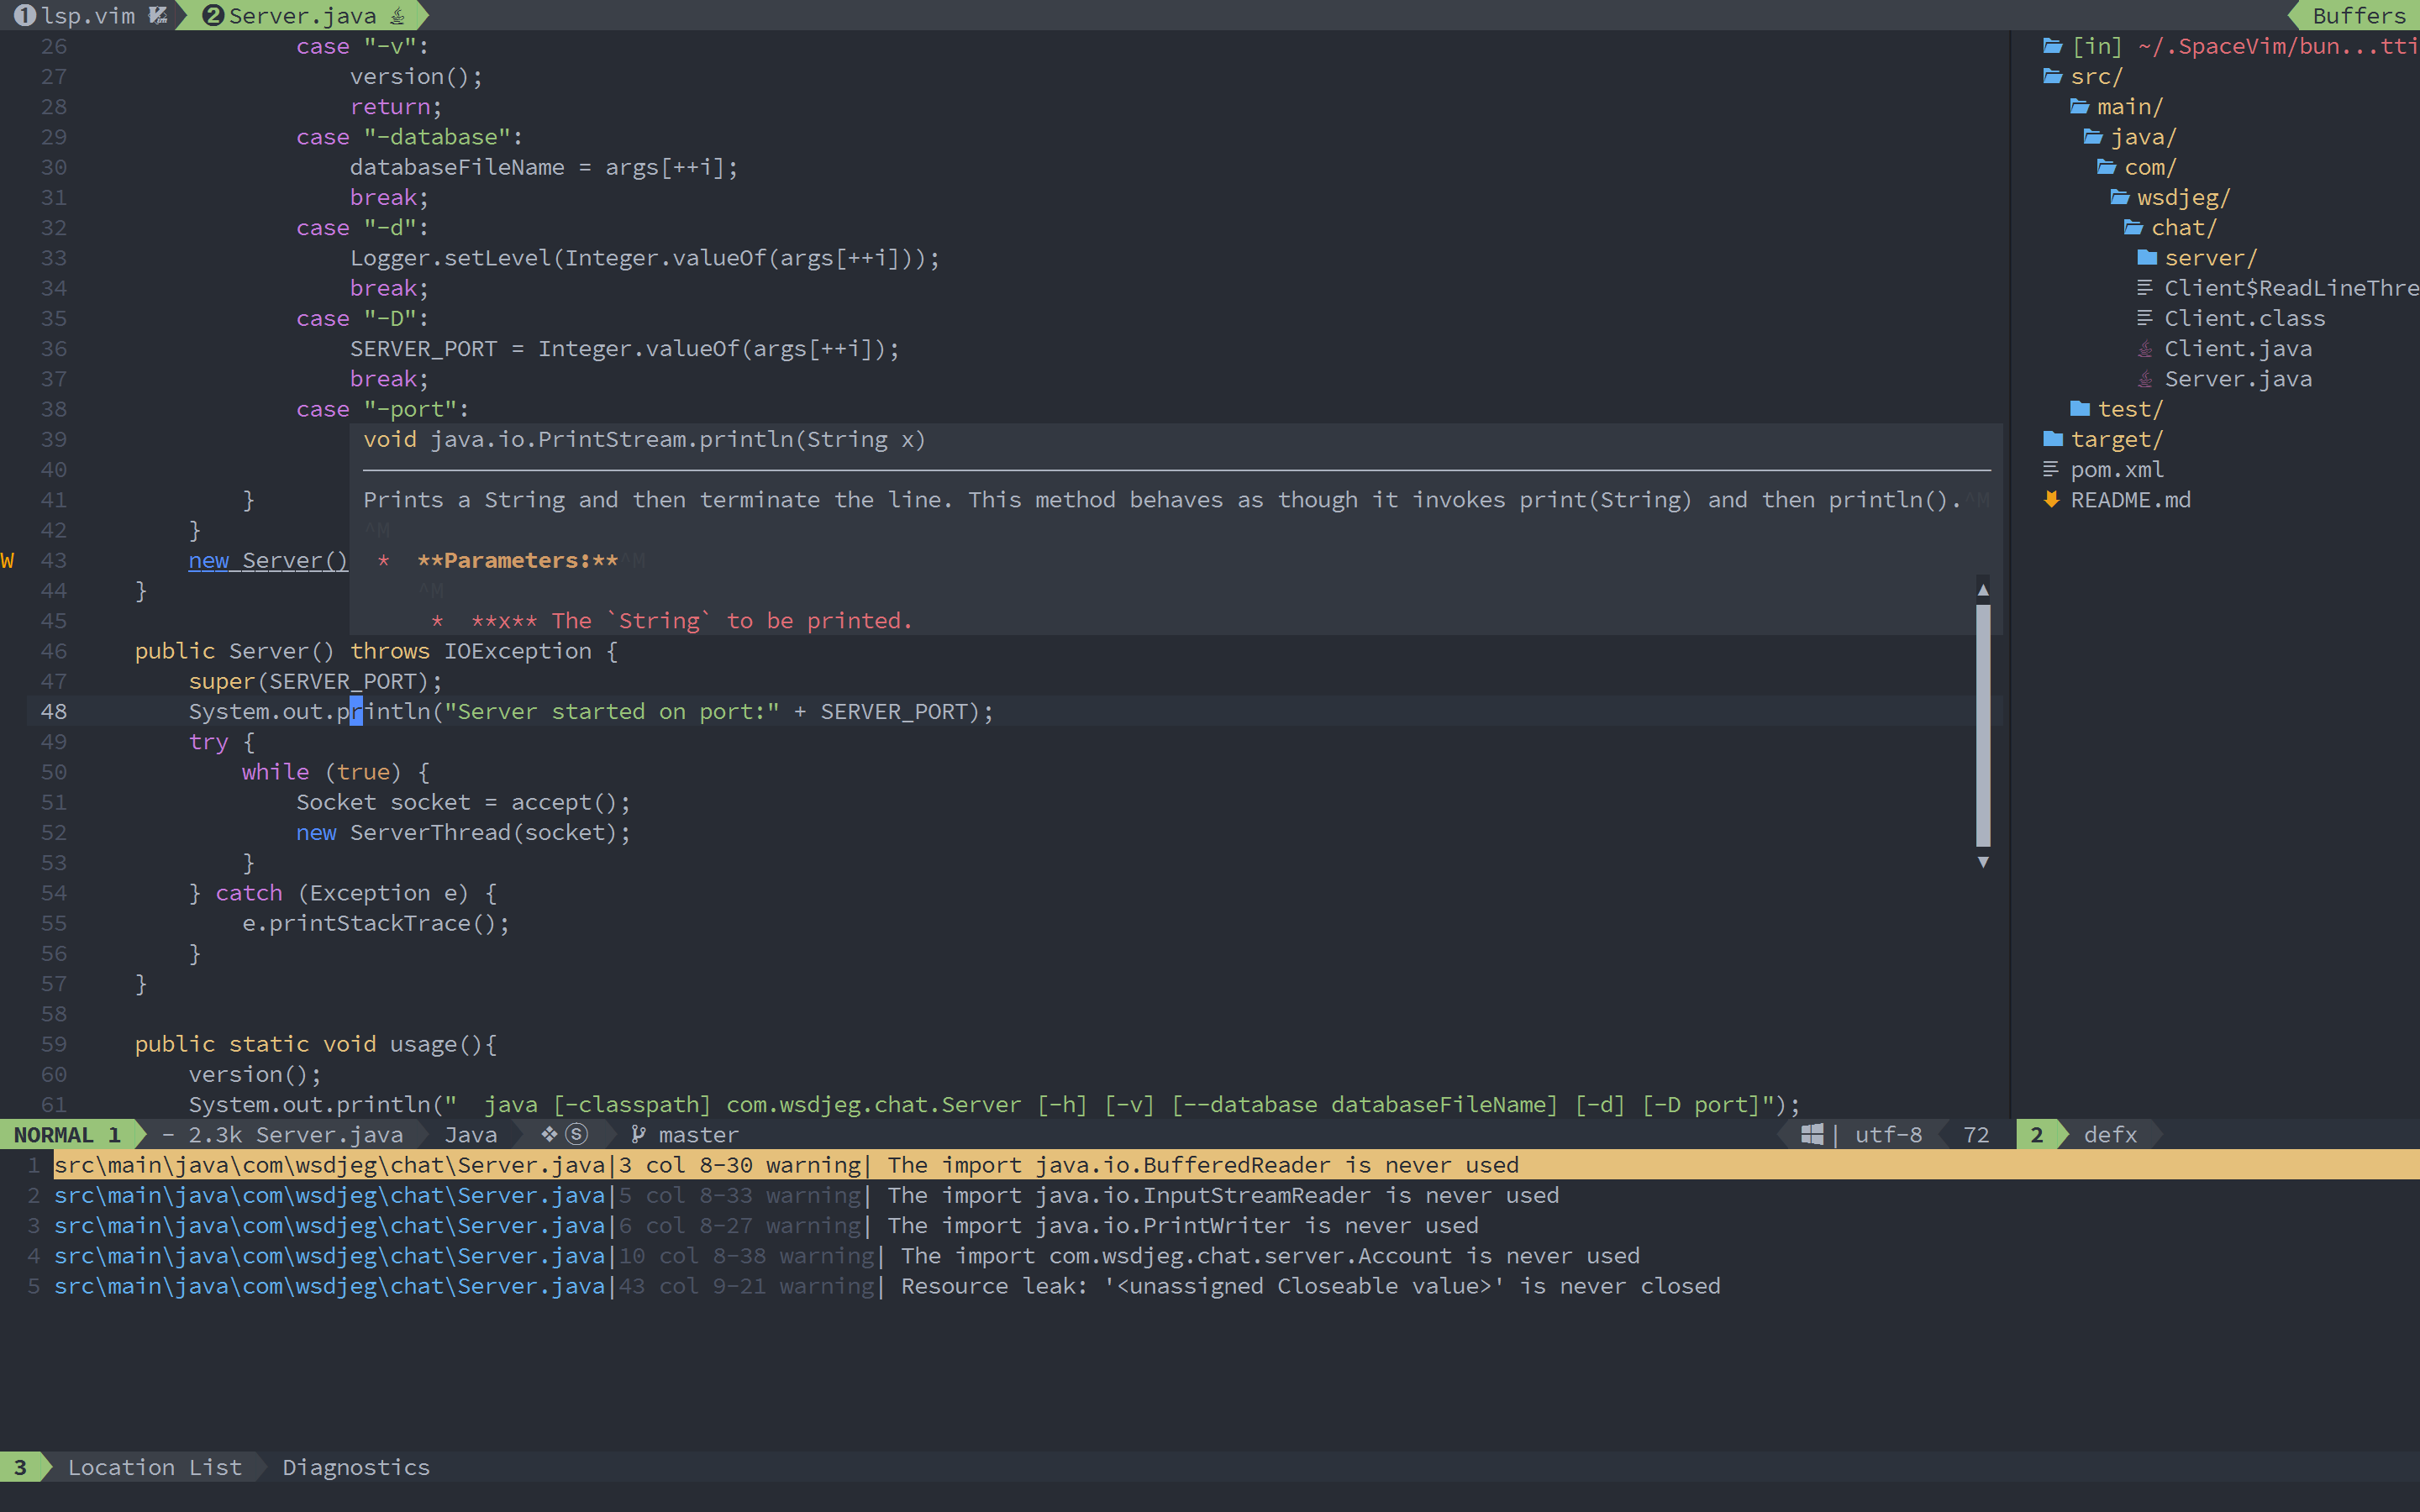Drag the vertical scrollbar in editor panel
2420x1512 pixels.
1986,723
